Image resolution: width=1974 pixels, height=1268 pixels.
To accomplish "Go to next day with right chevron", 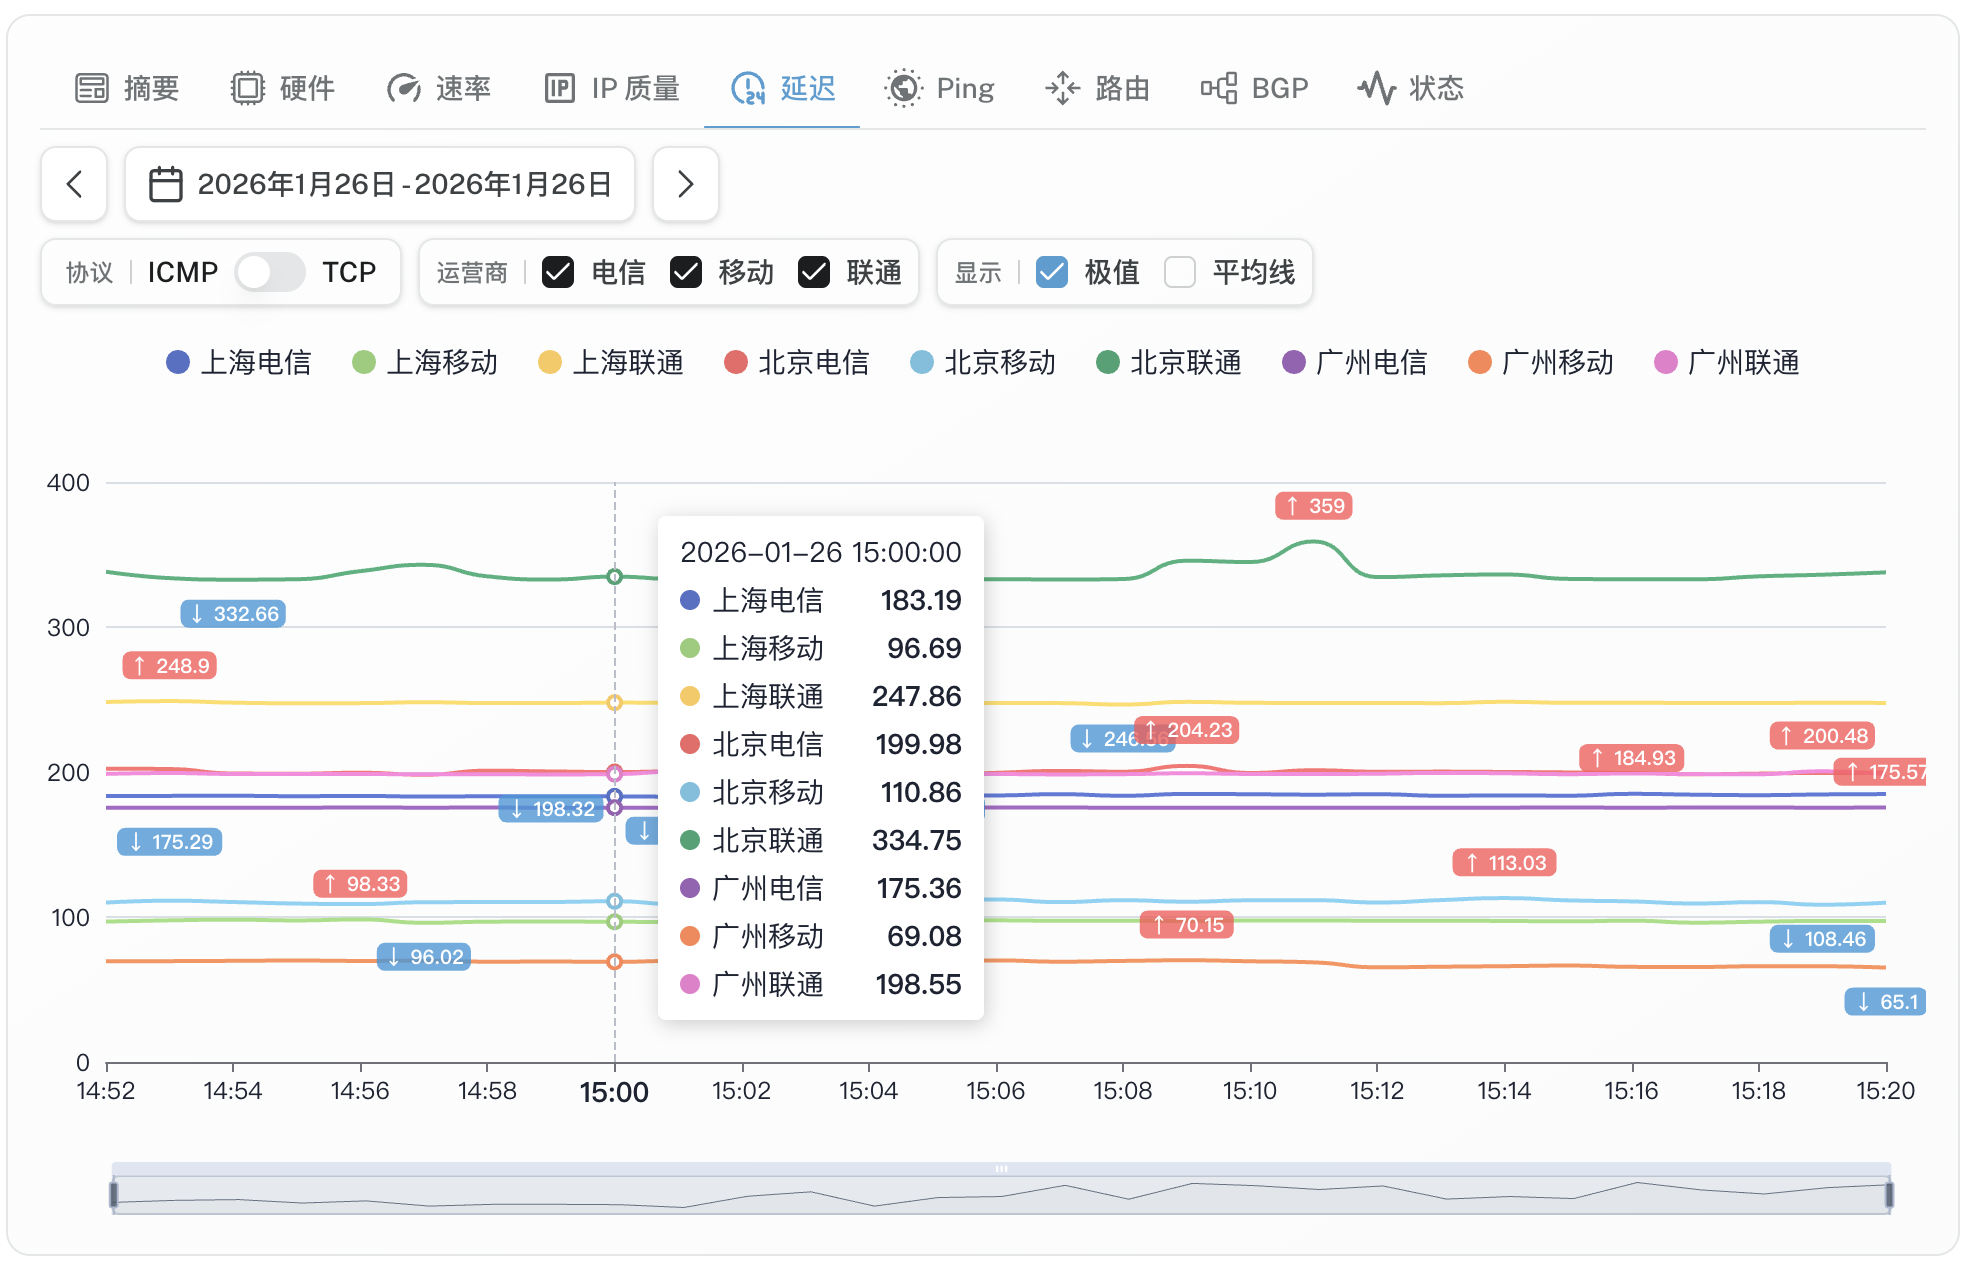I will 685,184.
